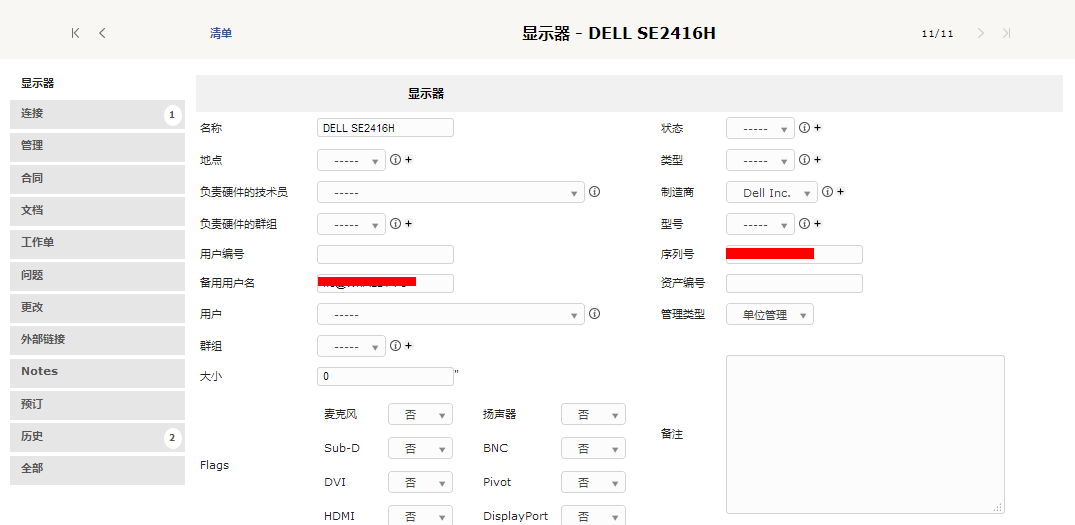Screen dimensions: 1075x525
Task: Toggle the 麦克风 yes/no selector
Action: tap(420, 414)
